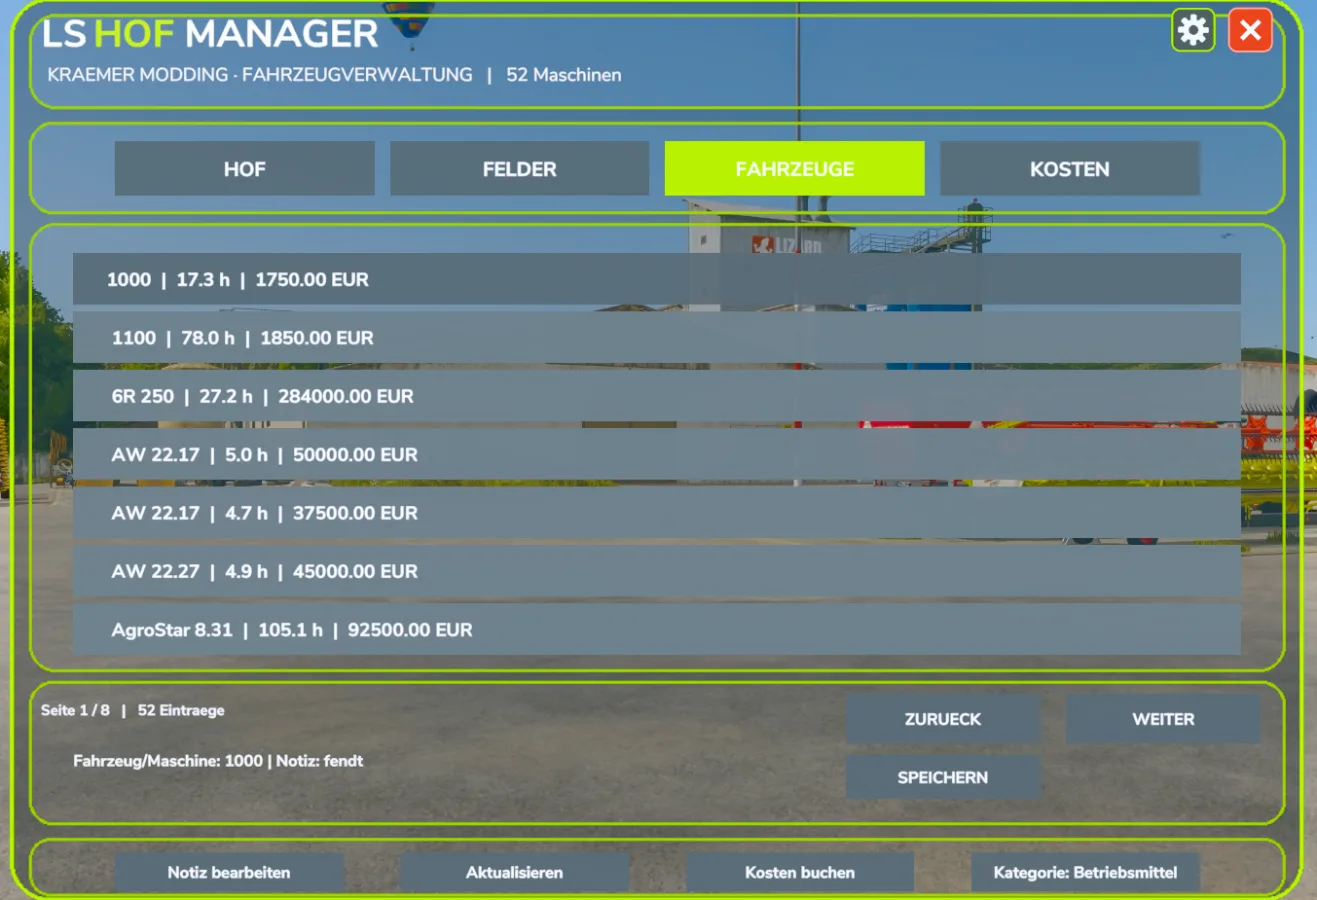
Task: Go to next page with WEITER
Action: (1163, 719)
